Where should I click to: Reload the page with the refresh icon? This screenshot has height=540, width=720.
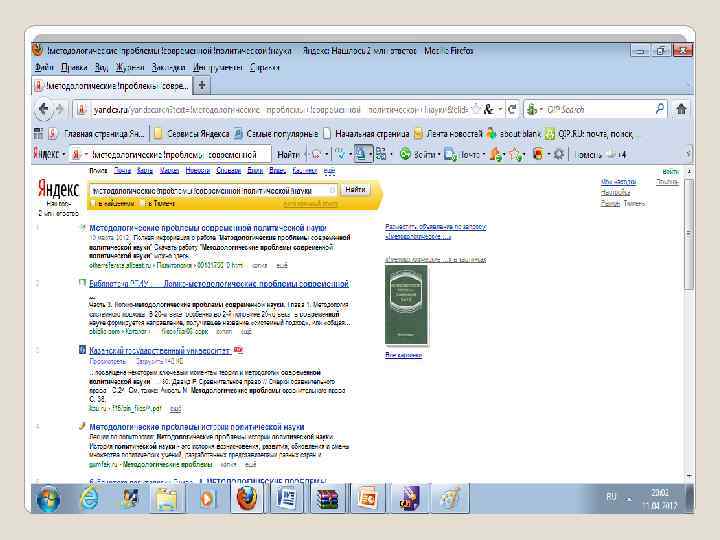(512, 109)
